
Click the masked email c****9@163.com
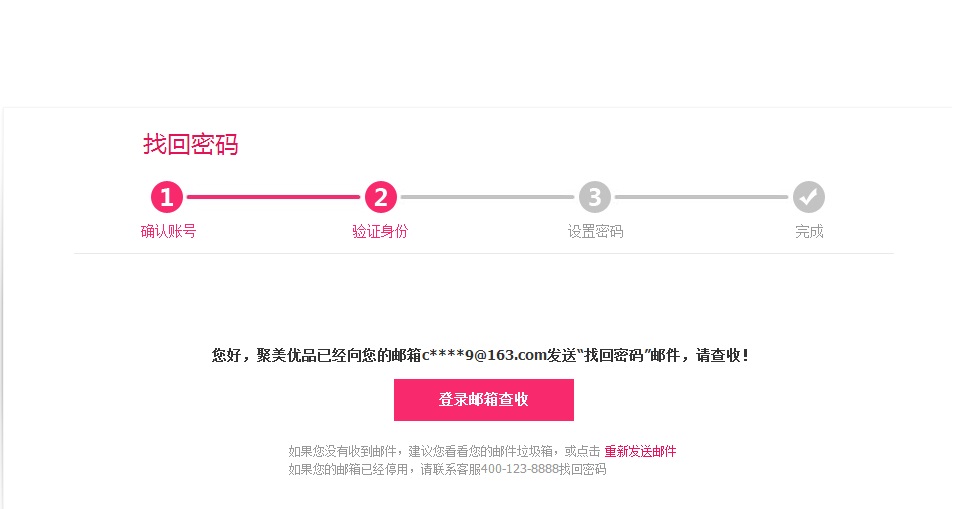[x=484, y=356]
